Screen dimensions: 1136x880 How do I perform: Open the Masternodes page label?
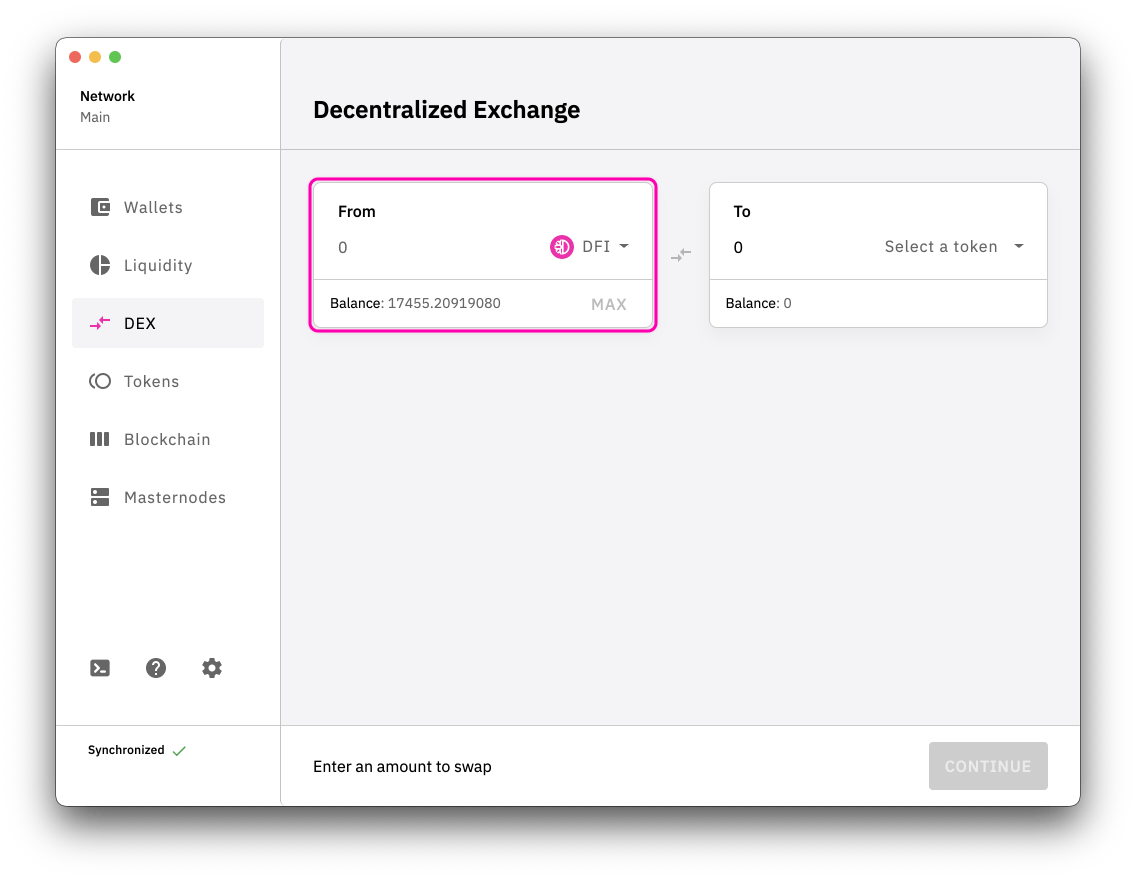pos(175,498)
